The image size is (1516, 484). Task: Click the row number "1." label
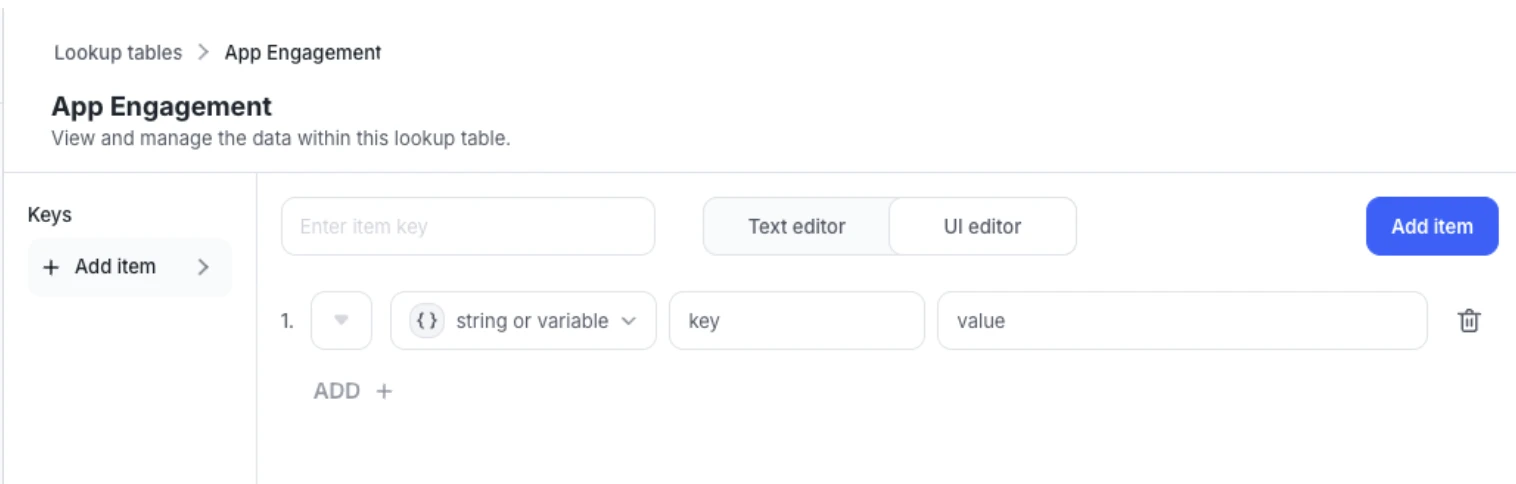287,321
